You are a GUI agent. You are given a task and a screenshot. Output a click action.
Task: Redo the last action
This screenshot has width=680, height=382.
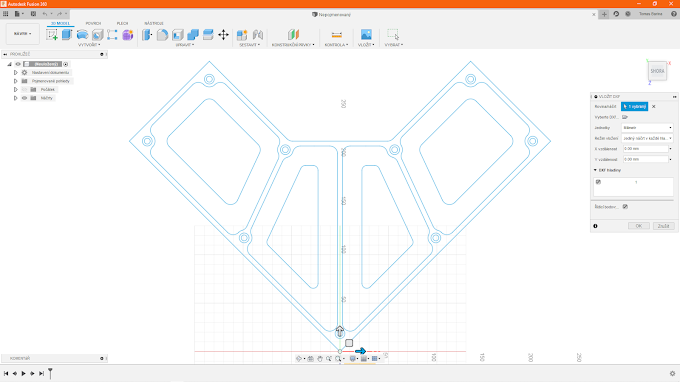[x=59, y=14]
